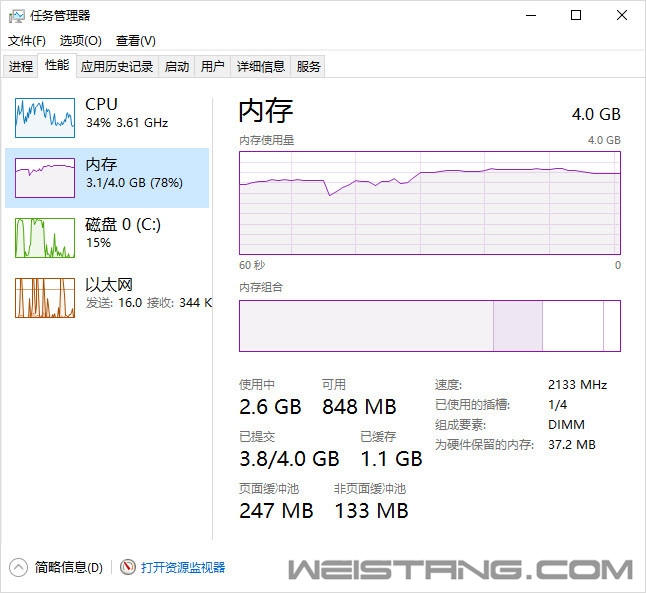Switch to the 进程 tab
Screen dimensions: 646x593
21,66
